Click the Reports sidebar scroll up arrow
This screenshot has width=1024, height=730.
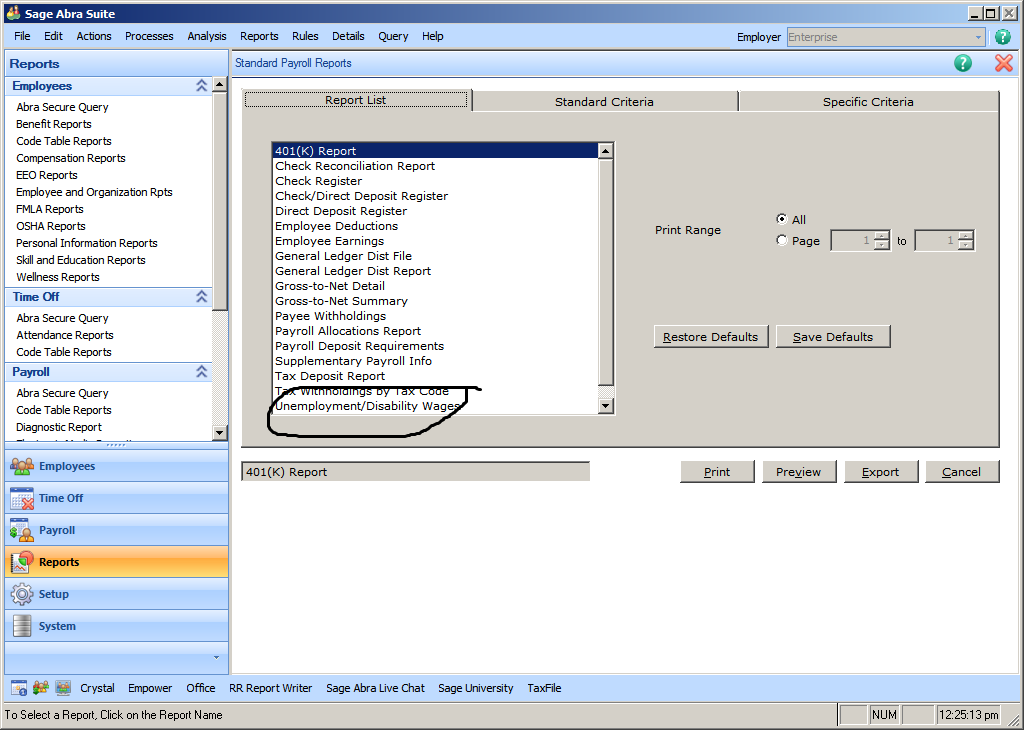(219, 84)
